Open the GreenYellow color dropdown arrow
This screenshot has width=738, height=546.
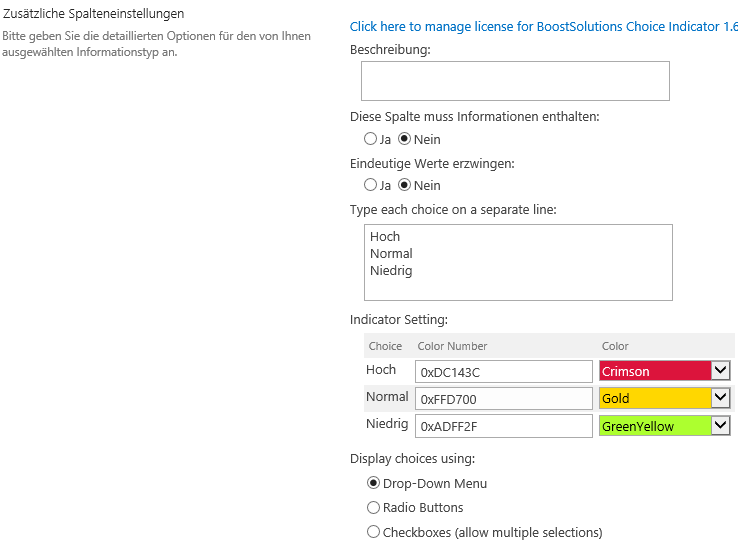pos(721,426)
